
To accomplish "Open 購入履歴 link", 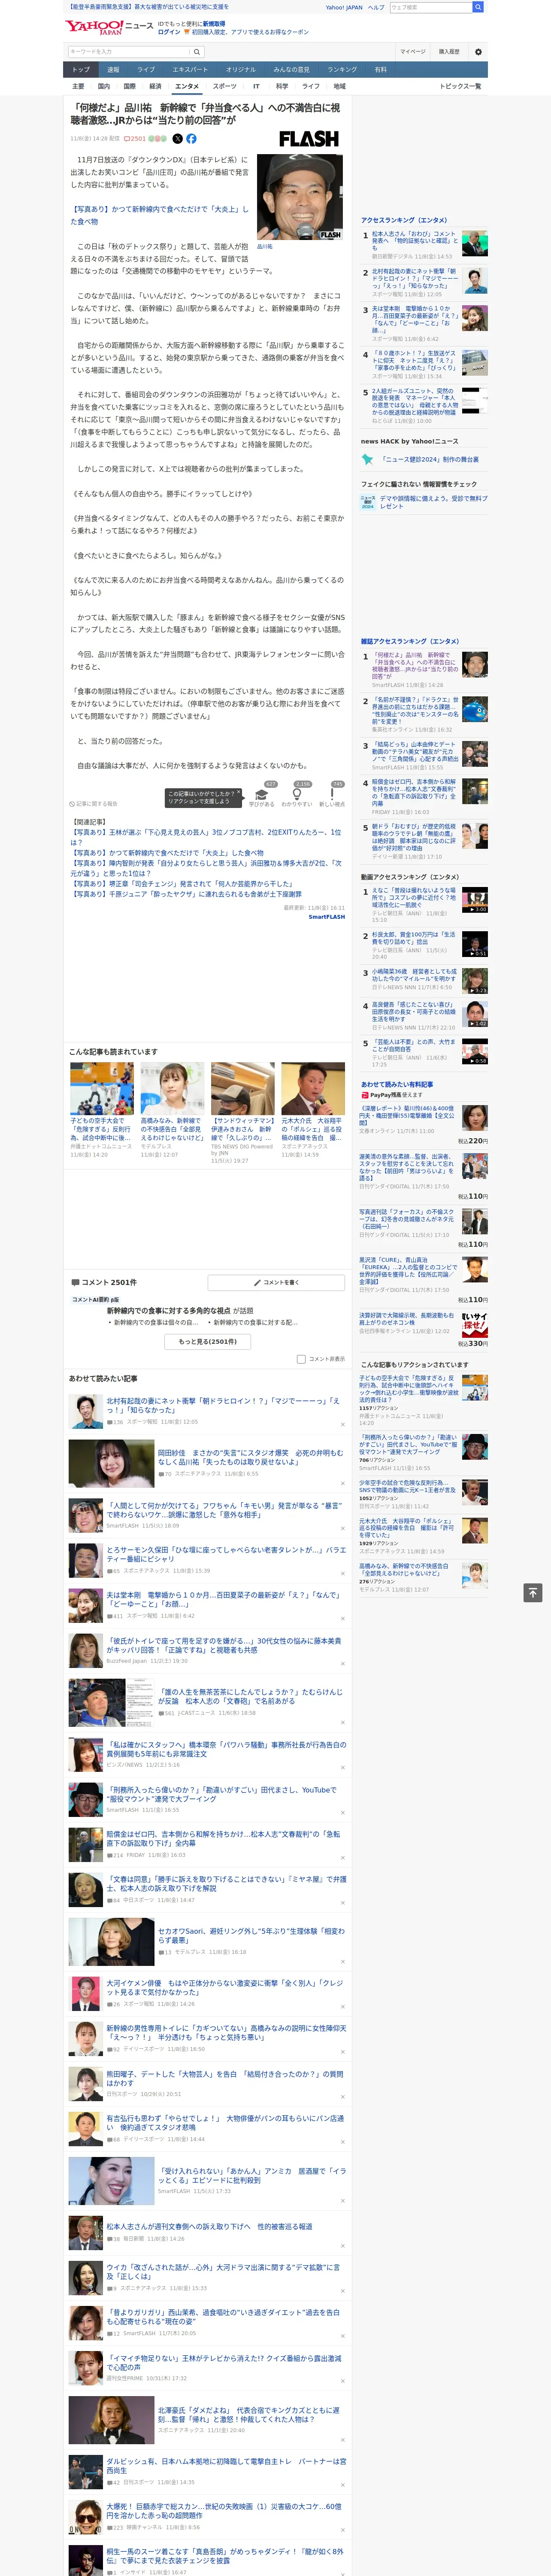I will click(x=449, y=52).
